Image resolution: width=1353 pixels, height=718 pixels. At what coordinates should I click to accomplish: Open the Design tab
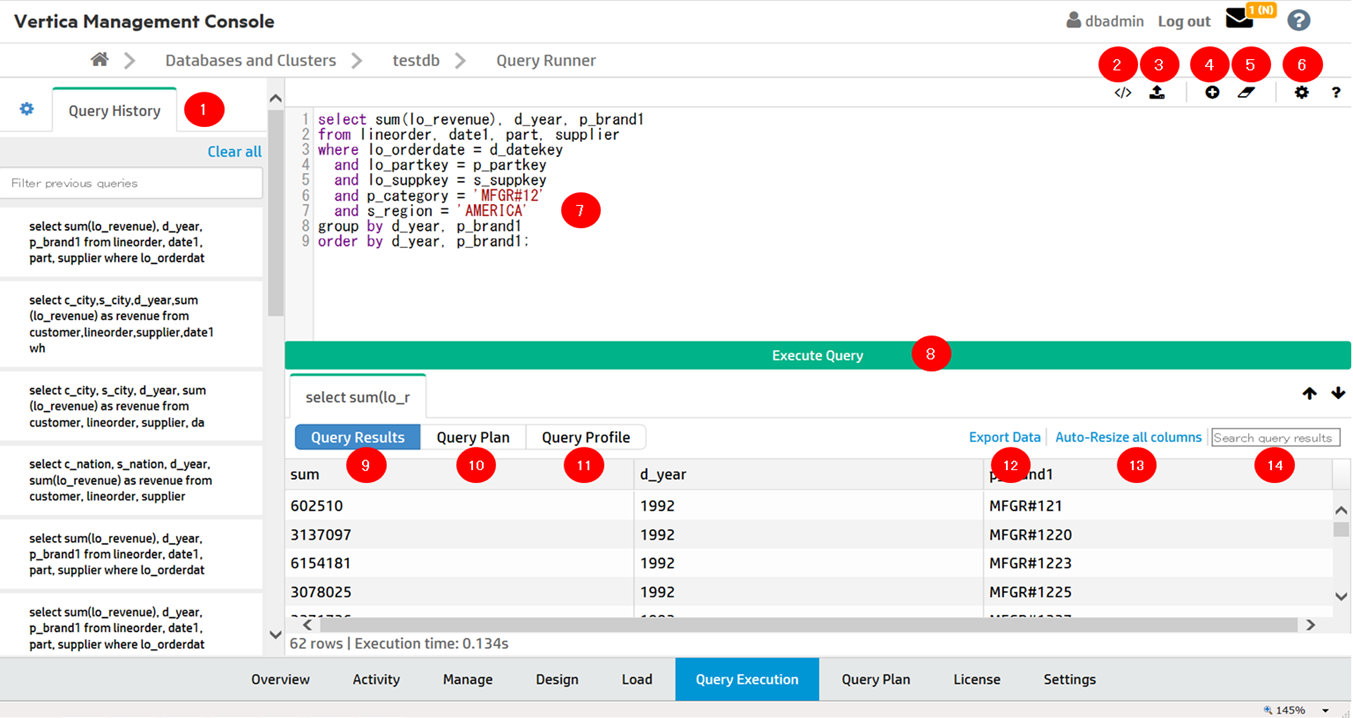coord(557,679)
